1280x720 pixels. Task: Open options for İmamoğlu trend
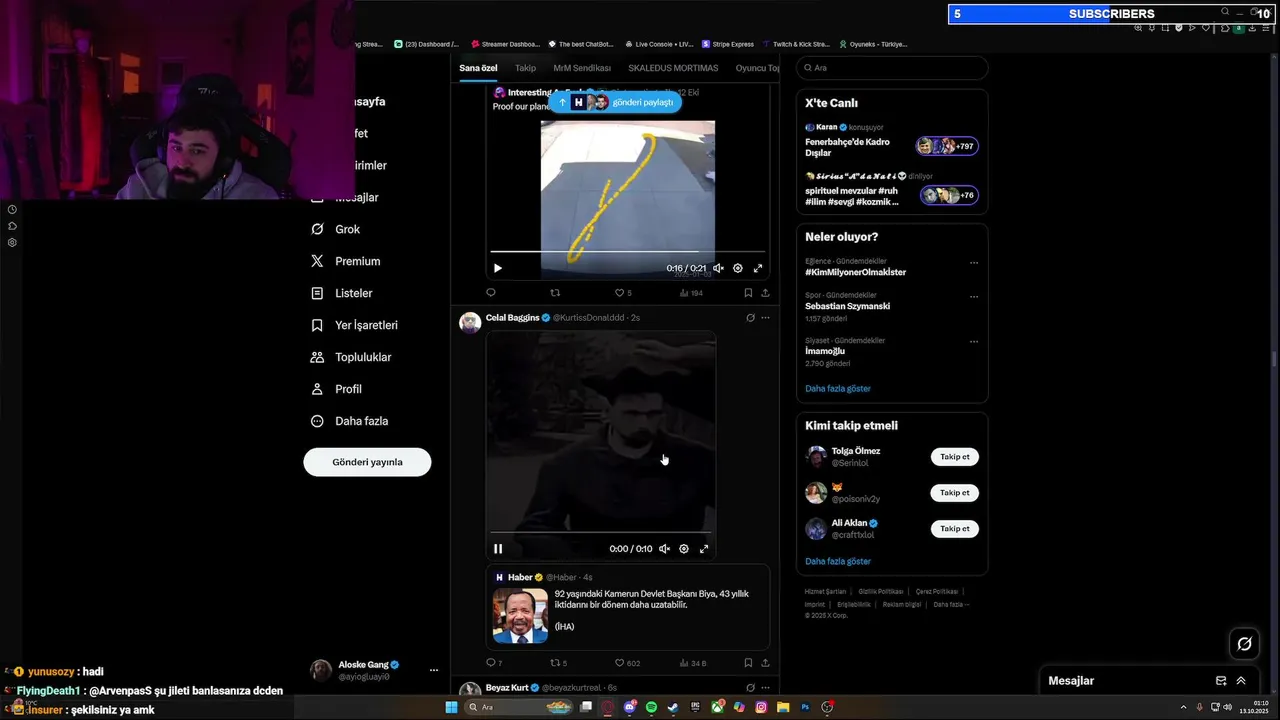(974, 342)
